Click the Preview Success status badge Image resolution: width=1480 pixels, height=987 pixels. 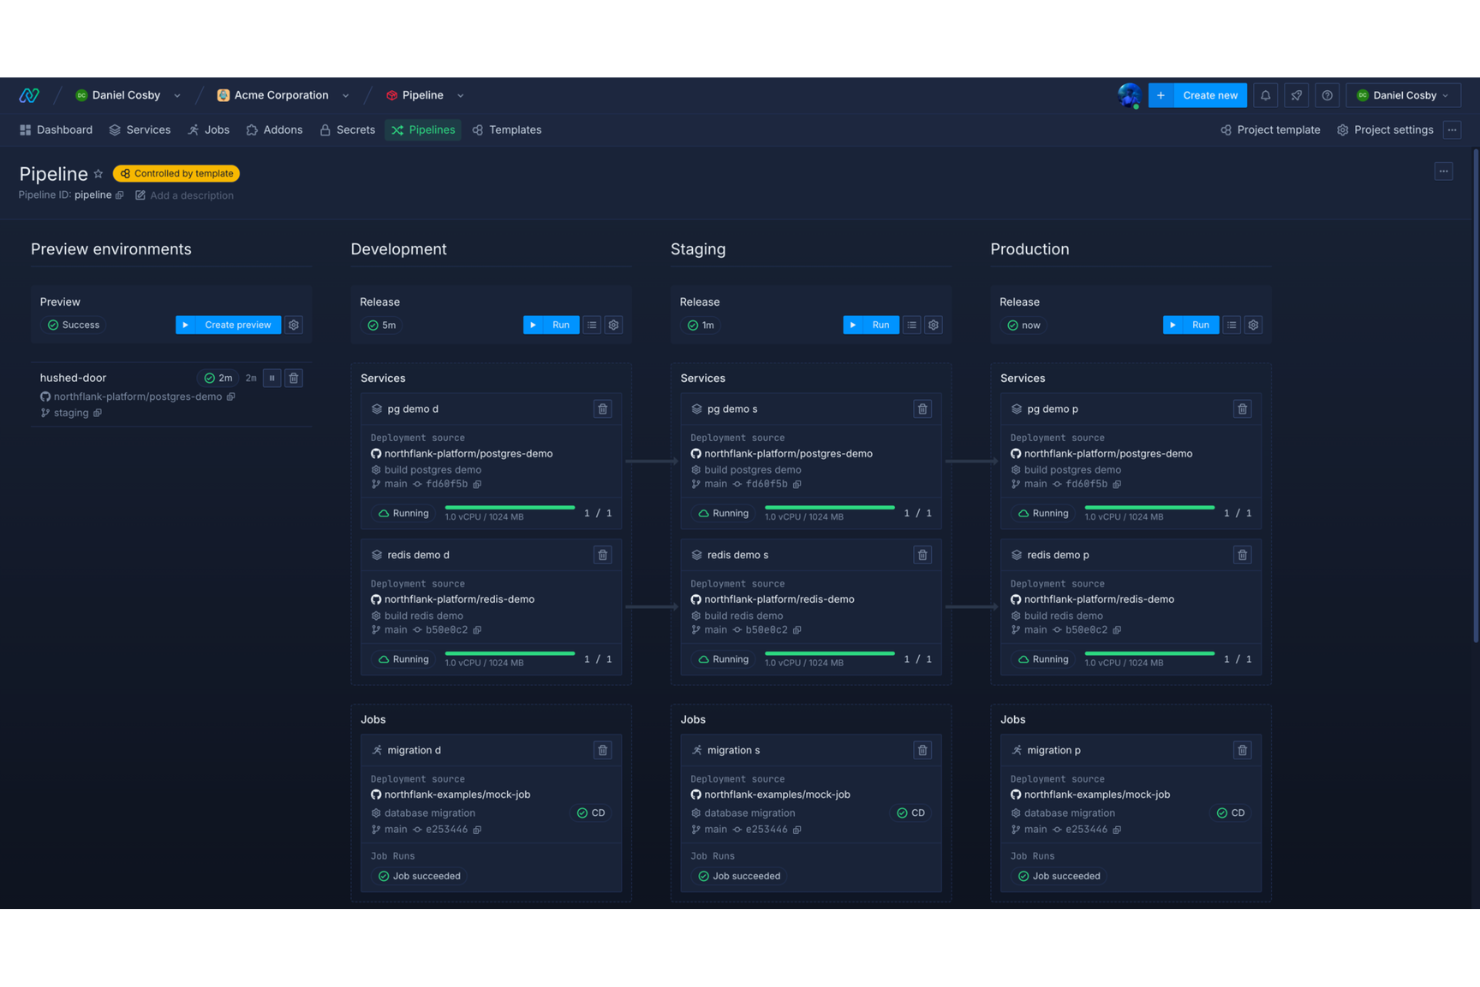pos(73,325)
